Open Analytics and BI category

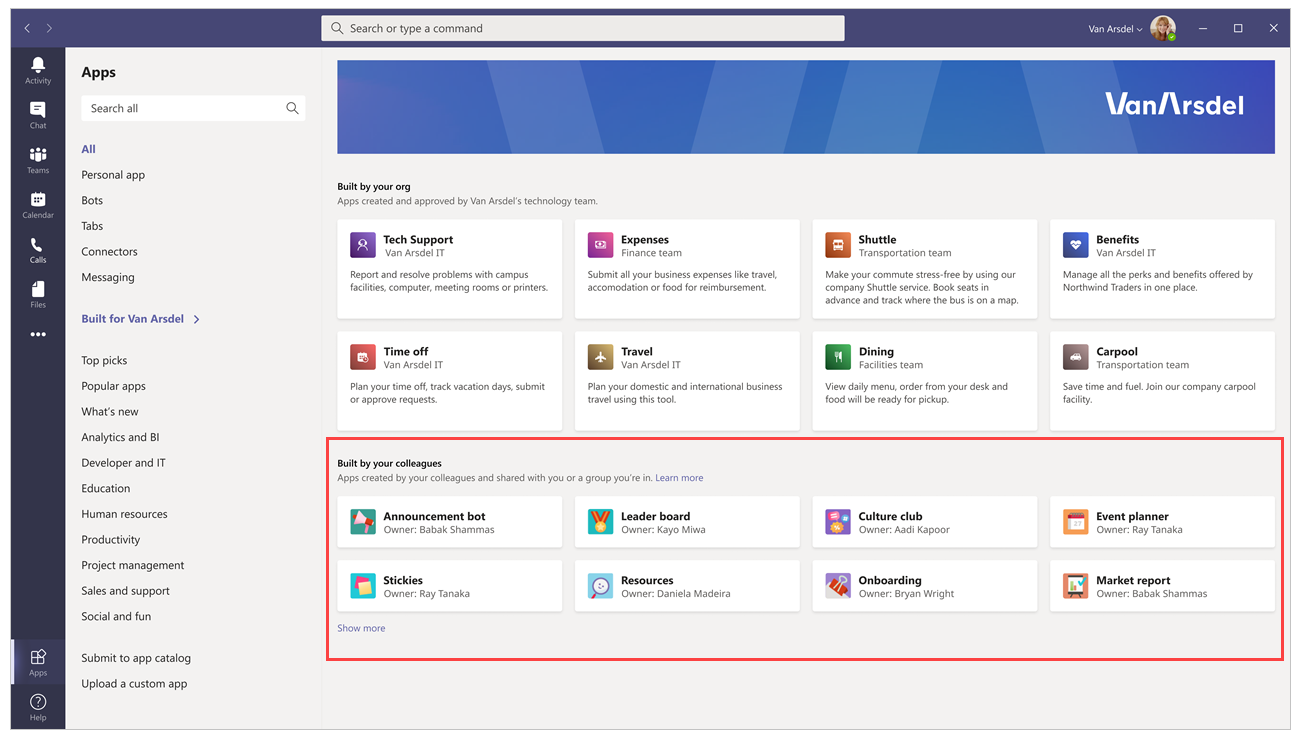click(x=120, y=437)
